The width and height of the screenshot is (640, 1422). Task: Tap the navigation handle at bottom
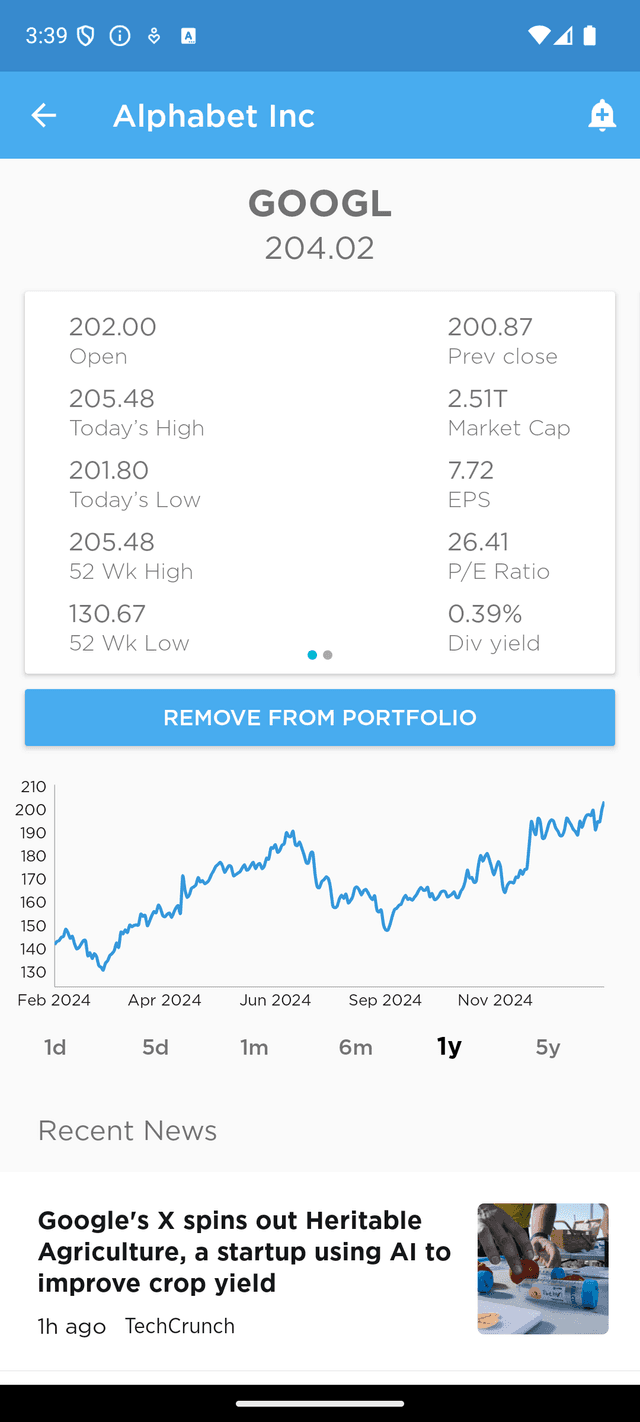click(x=320, y=1406)
